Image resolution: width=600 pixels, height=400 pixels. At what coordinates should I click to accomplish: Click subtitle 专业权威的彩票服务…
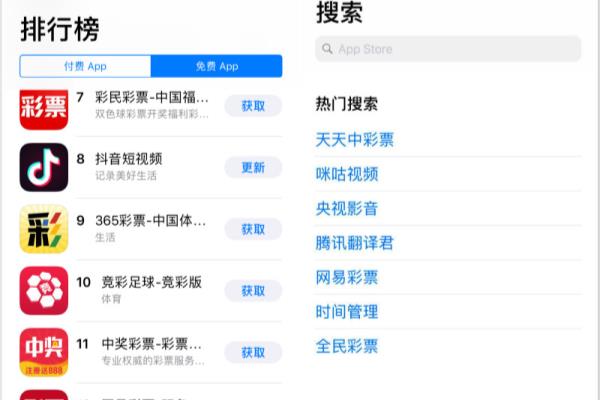click(x=153, y=360)
